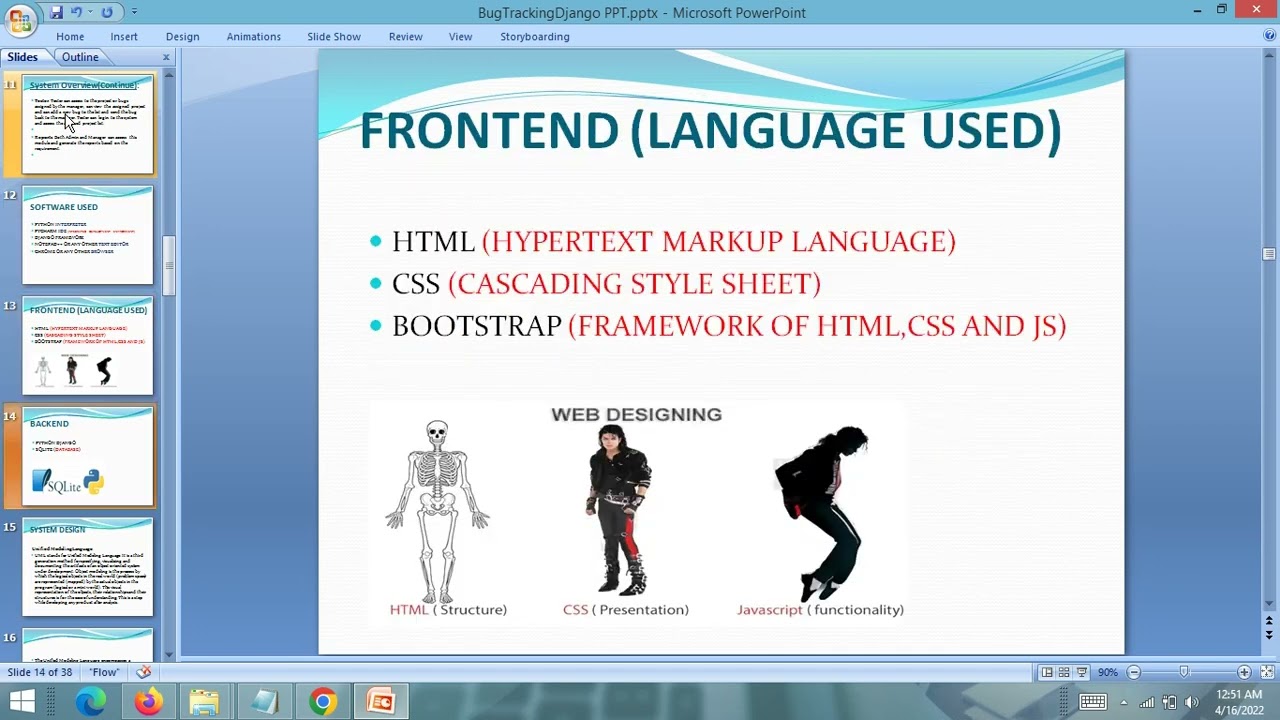Screen dimensions: 1280x720
Task: Switch to Slide Sorter view
Action: pos(1064,672)
